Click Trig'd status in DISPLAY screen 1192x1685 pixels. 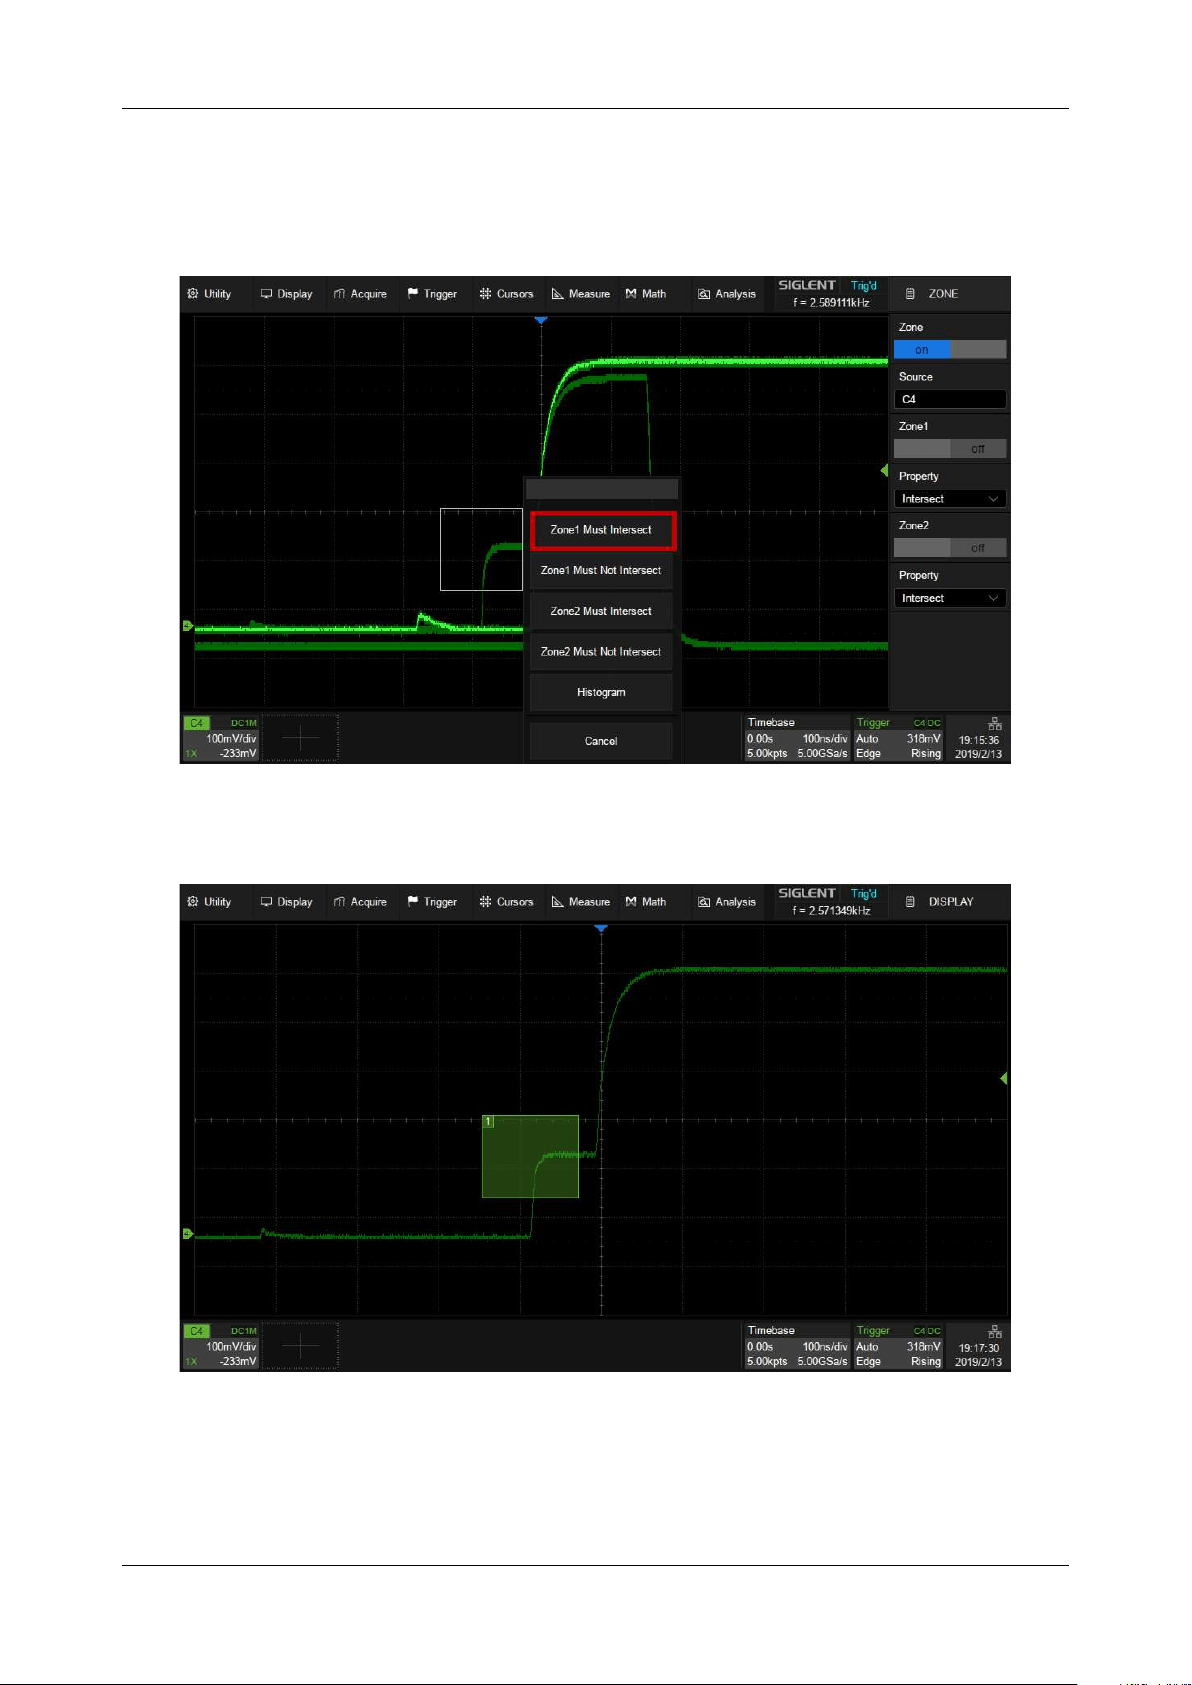(x=864, y=894)
